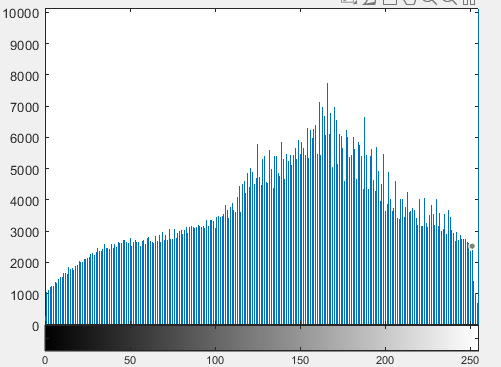The image size is (501, 367).
Task: Select the y-axis tick label 8000
Action: coord(24,76)
